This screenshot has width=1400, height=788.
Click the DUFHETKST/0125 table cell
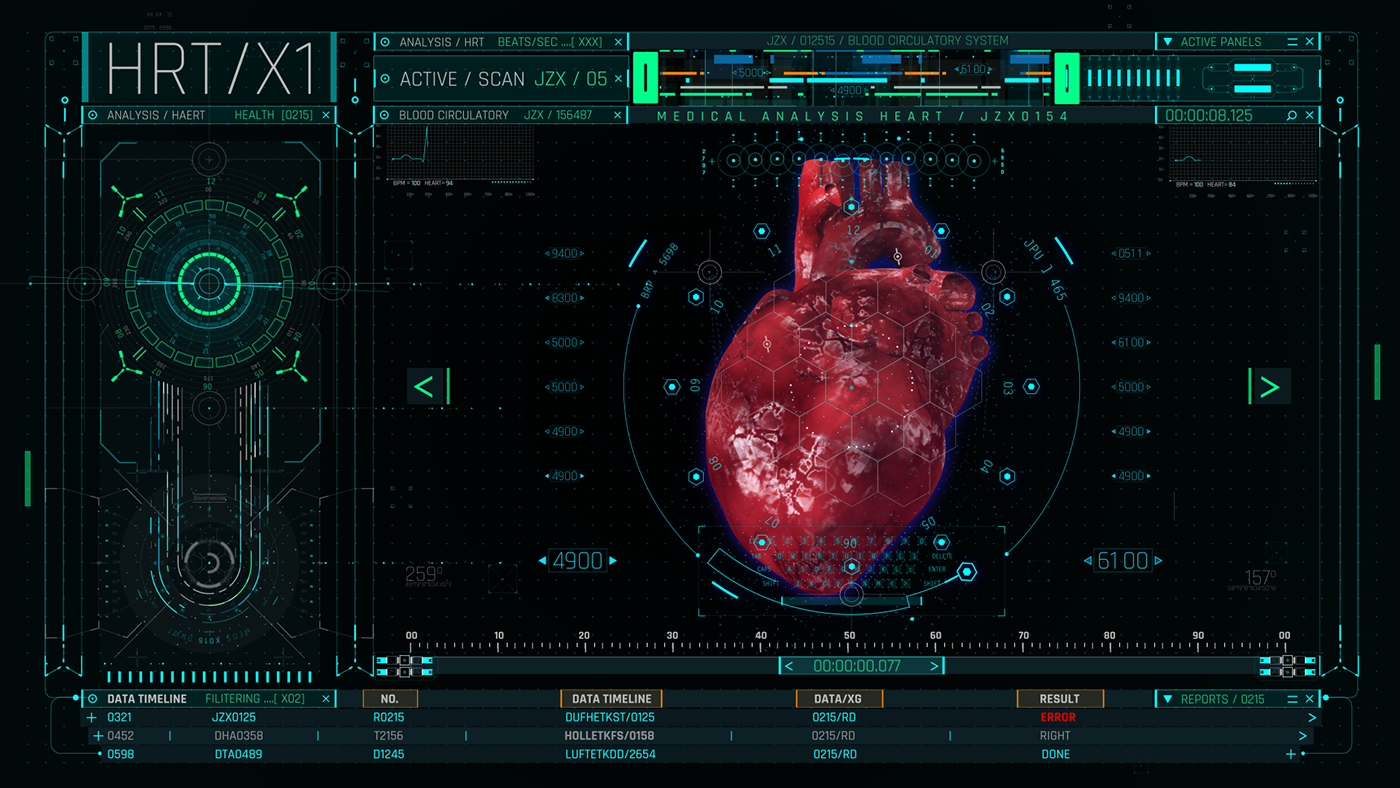click(x=610, y=717)
